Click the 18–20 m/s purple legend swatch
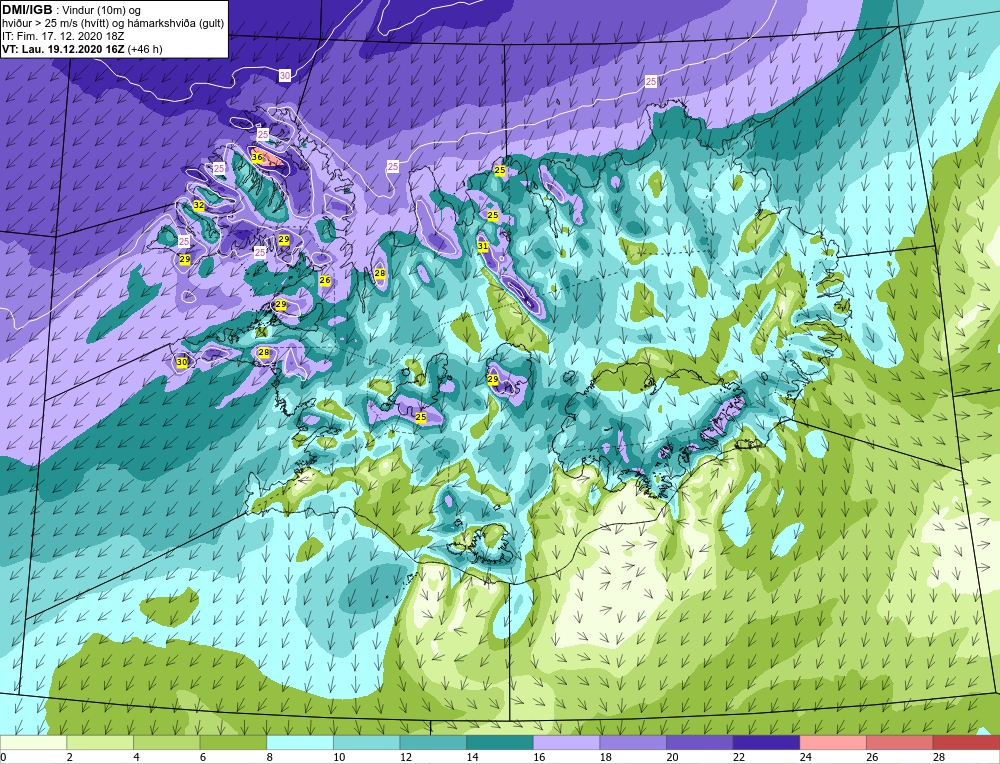This screenshot has width=1000, height=764. (x=633, y=742)
